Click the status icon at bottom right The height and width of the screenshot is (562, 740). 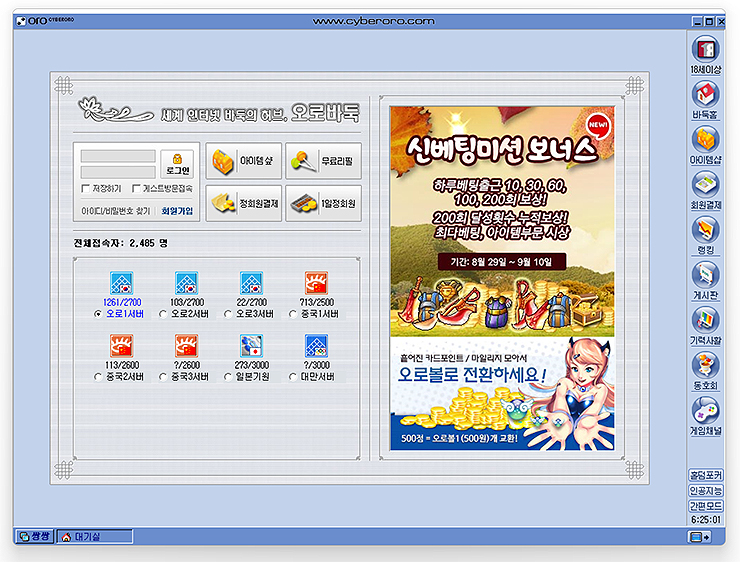point(699,537)
